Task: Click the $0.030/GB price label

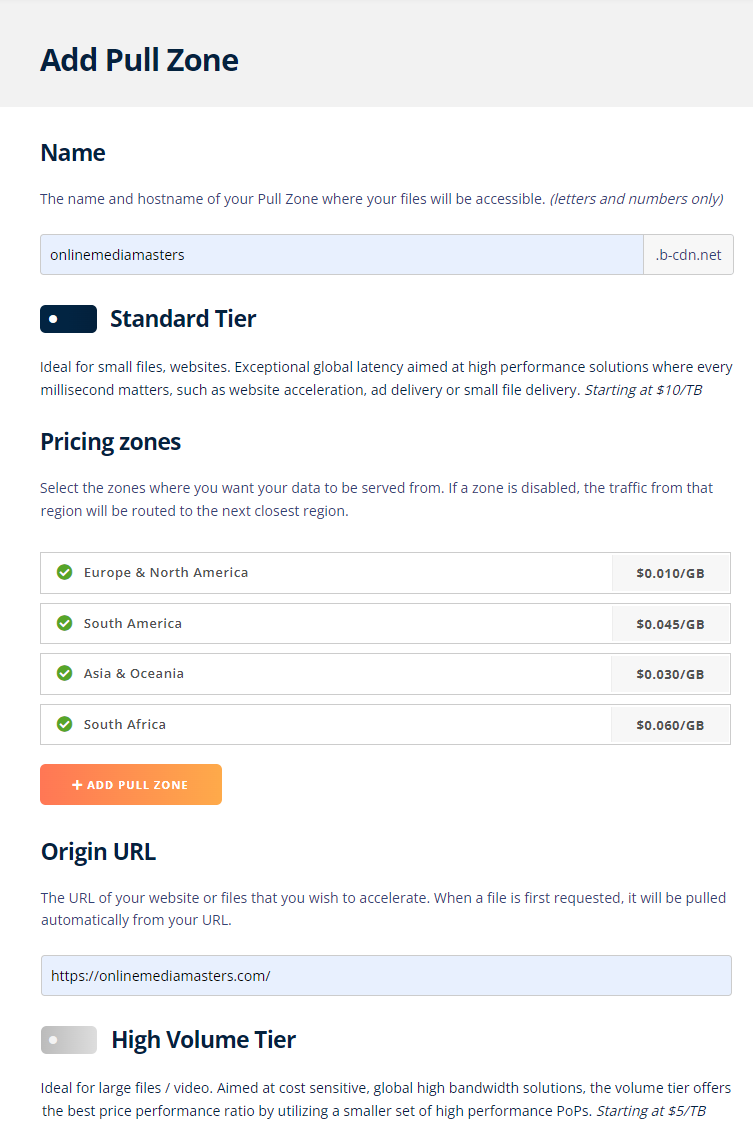Action: (670, 674)
